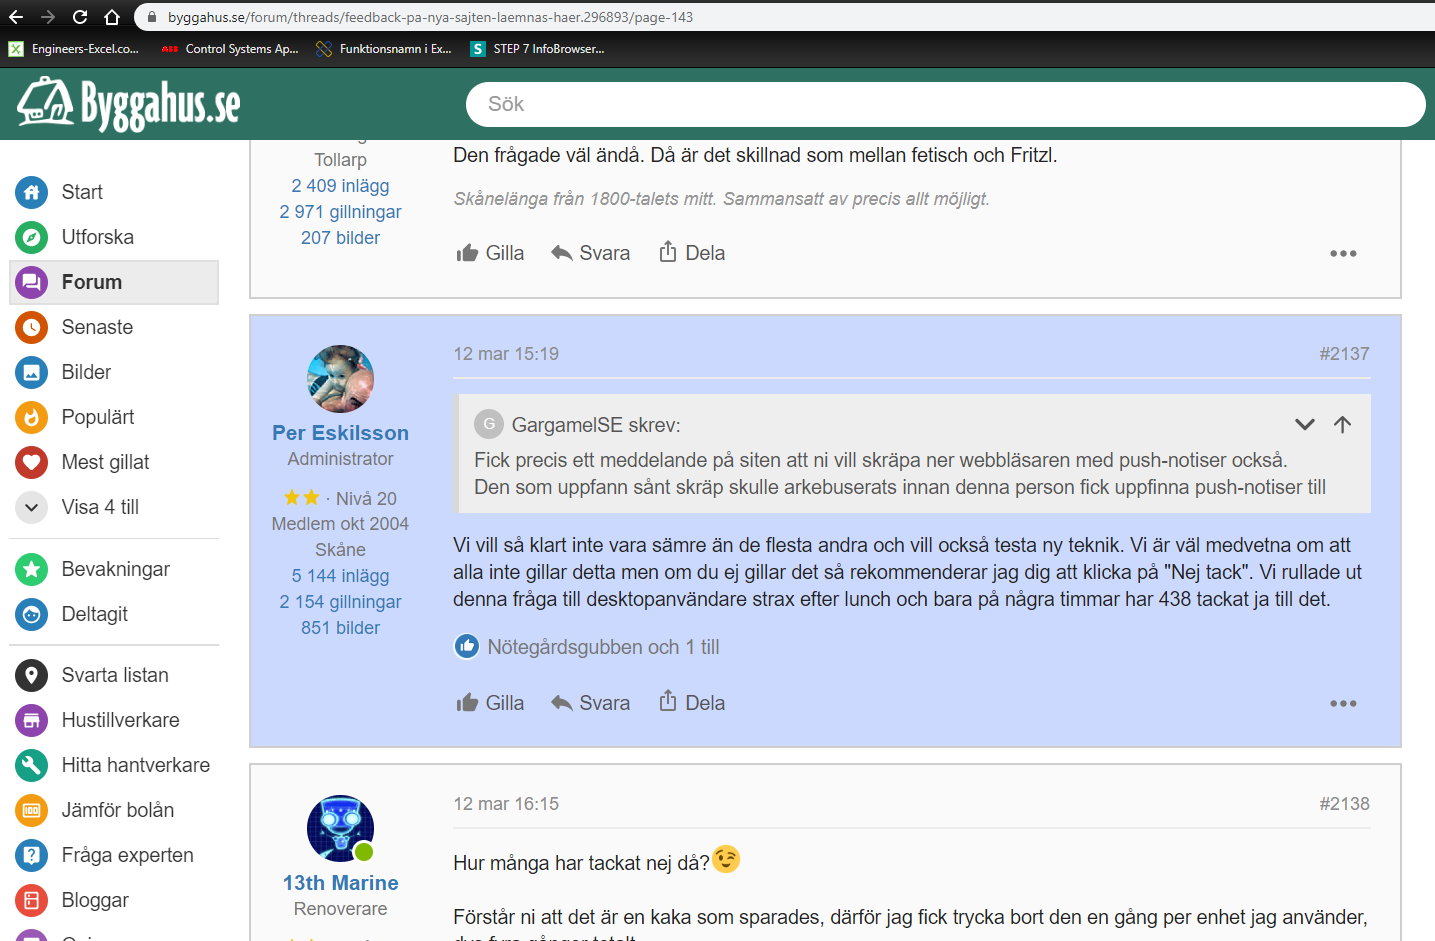Image resolution: width=1435 pixels, height=941 pixels.
Task: Open Jämför bolån icon
Action: click(x=32, y=810)
